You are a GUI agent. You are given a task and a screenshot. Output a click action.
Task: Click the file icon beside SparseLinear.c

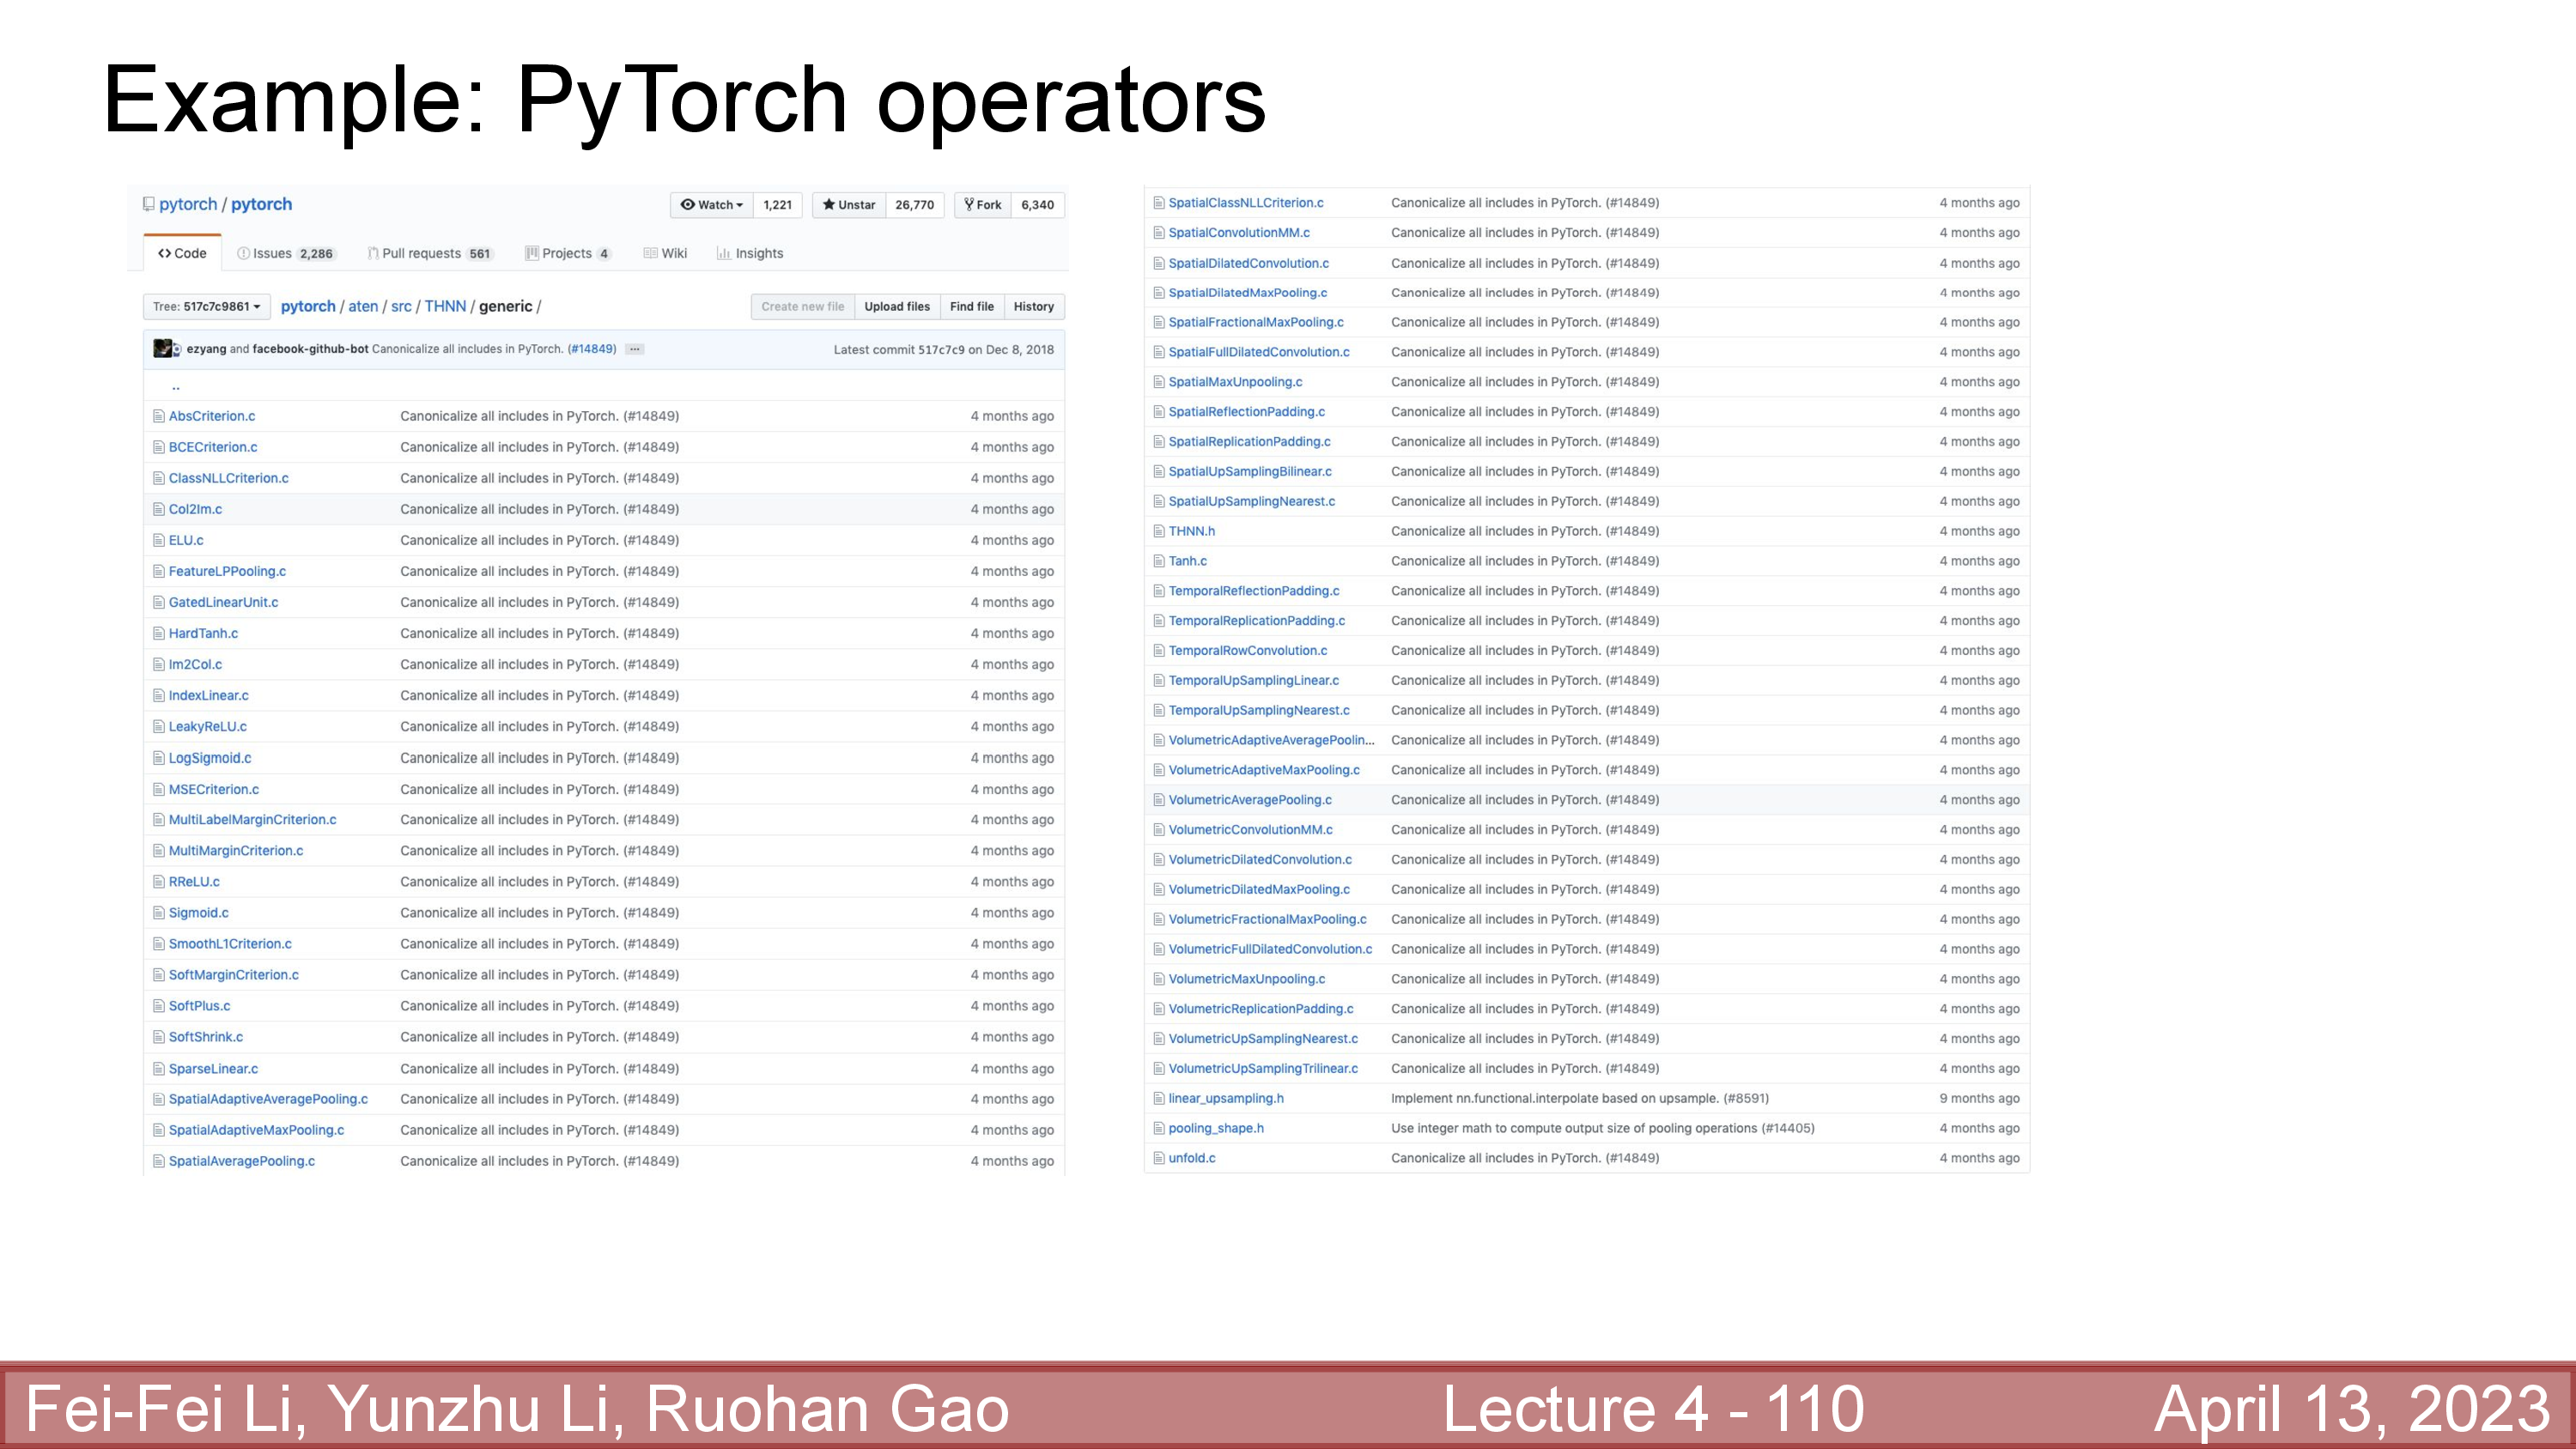(158, 1069)
